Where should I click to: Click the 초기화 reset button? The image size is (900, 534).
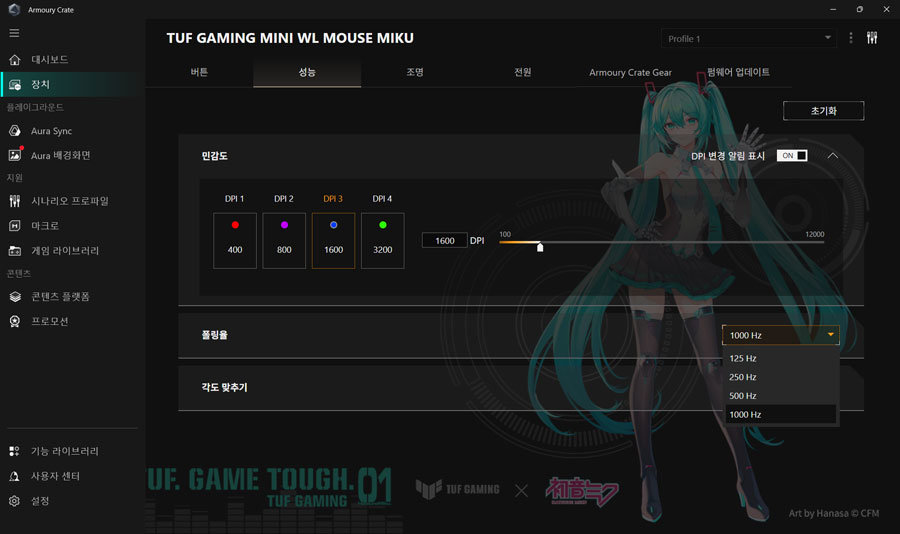[823, 111]
